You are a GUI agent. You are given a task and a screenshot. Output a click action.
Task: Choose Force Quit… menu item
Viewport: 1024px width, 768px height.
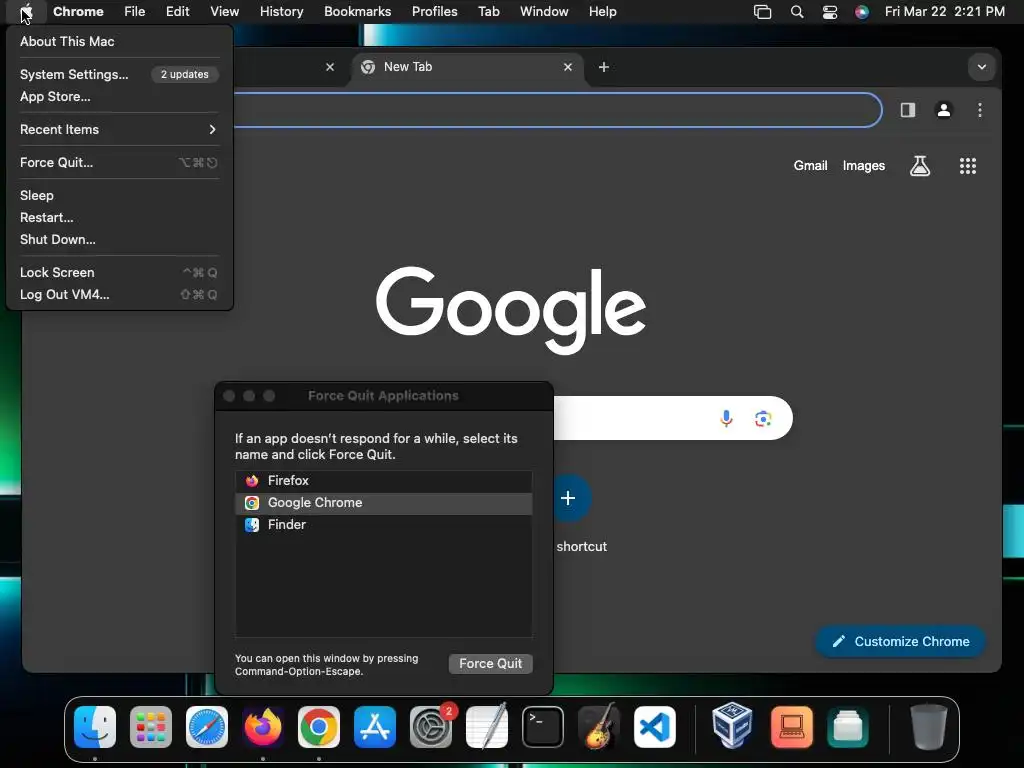tap(120, 163)
